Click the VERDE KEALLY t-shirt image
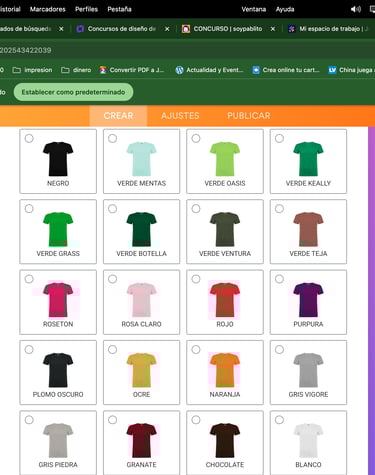Image resolution: width=375 pixels, height=475 pixels. pos(308,159)
